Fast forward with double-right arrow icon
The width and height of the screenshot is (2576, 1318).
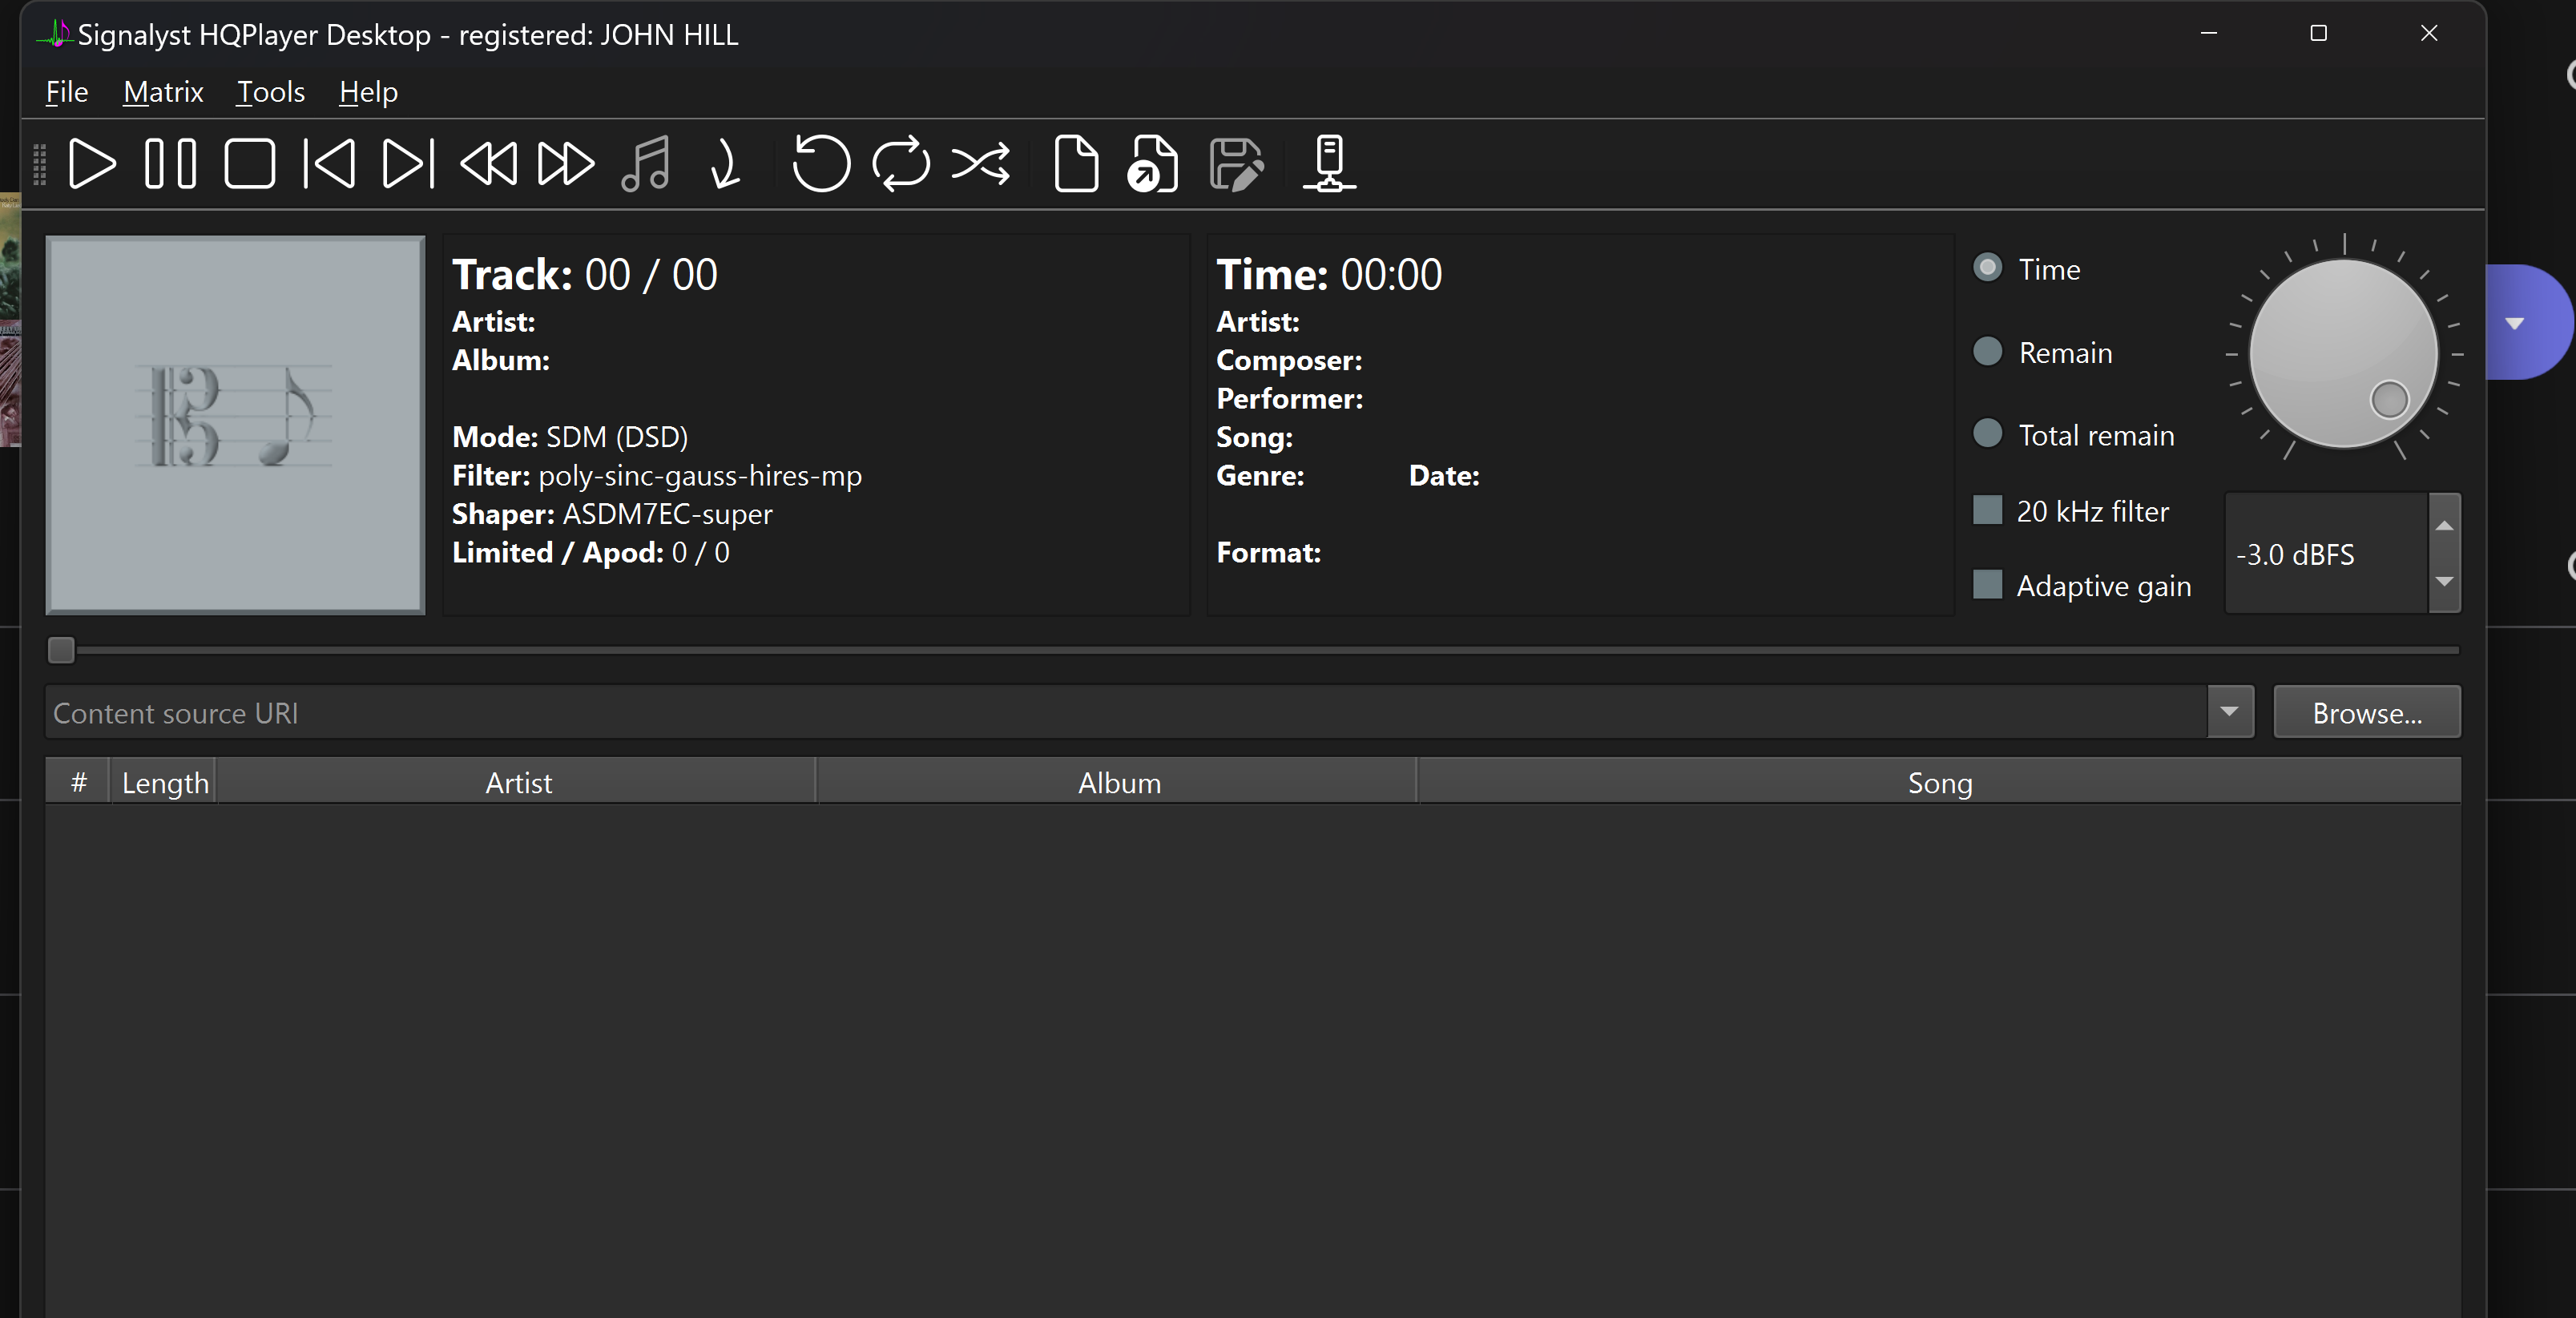coord(566,164)
